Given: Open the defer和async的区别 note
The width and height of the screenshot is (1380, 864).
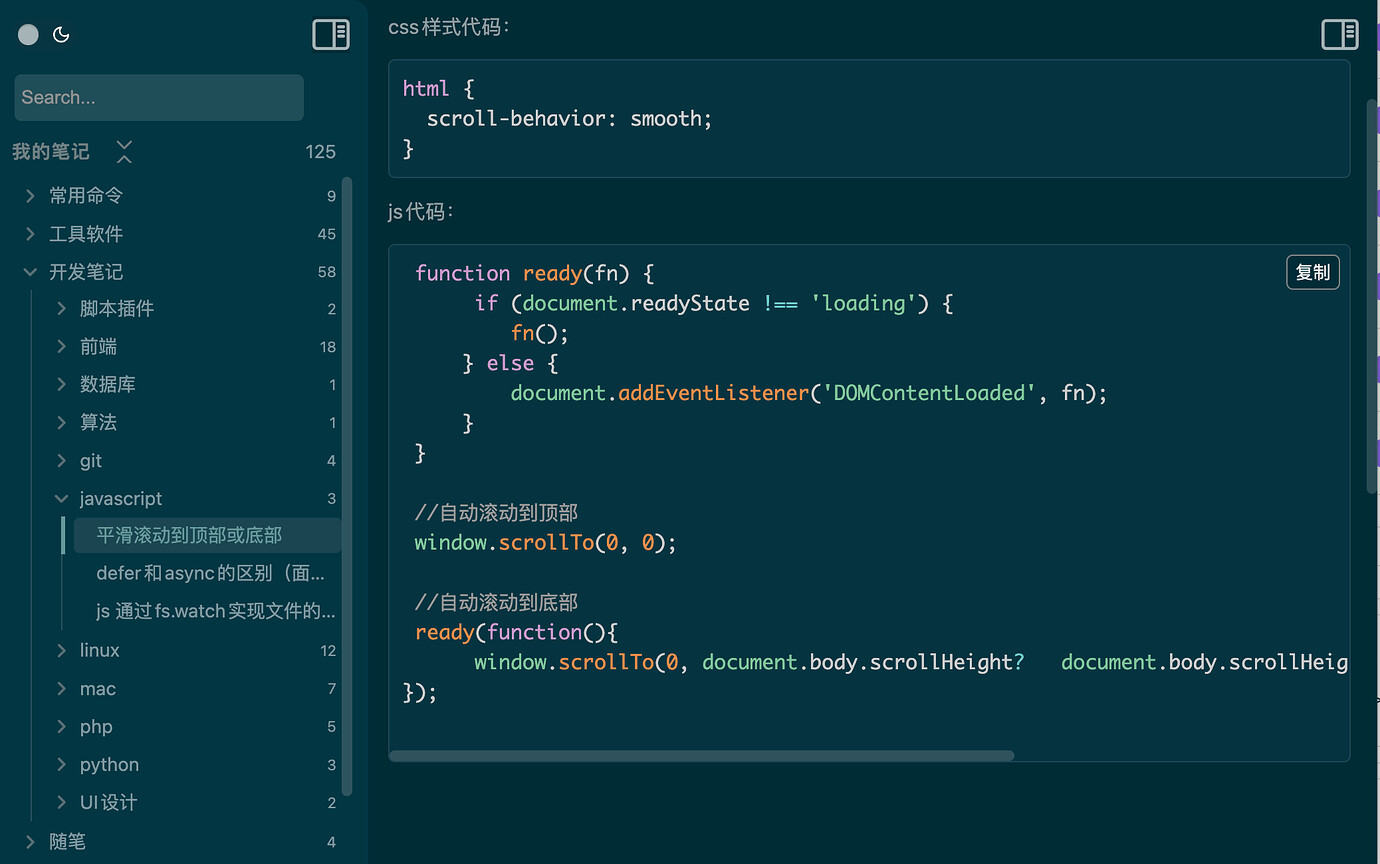Looking at the screenshot, I should pos(210,573).
